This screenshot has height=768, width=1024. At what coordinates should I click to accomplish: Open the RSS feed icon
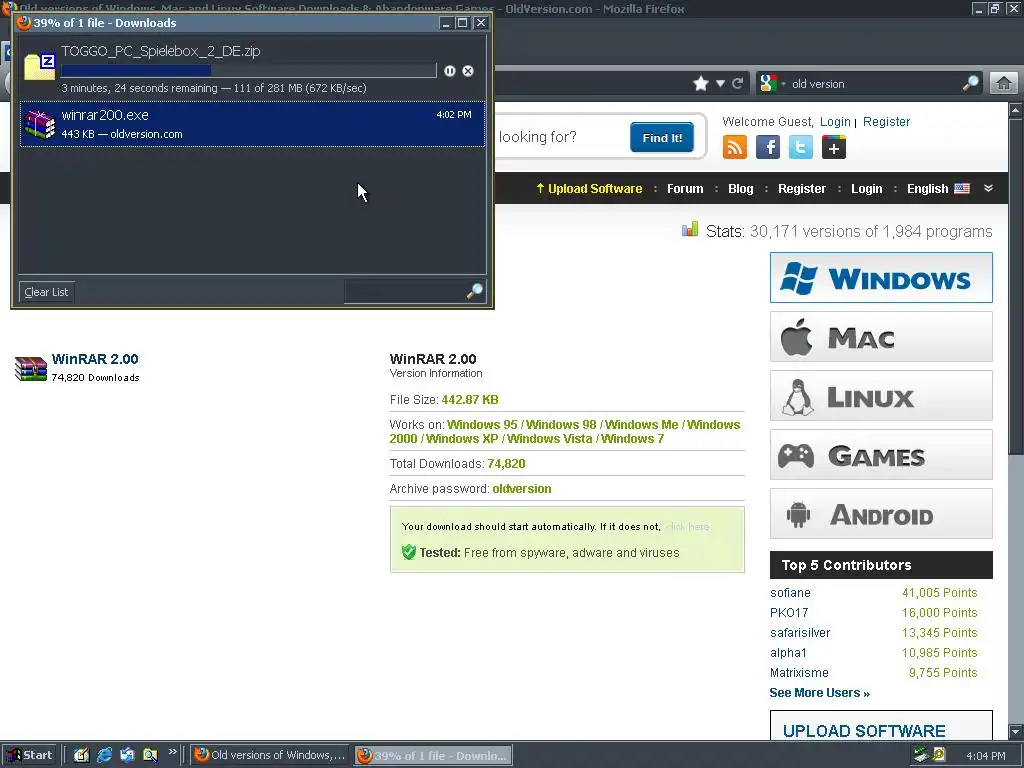[x=735, y=147]
